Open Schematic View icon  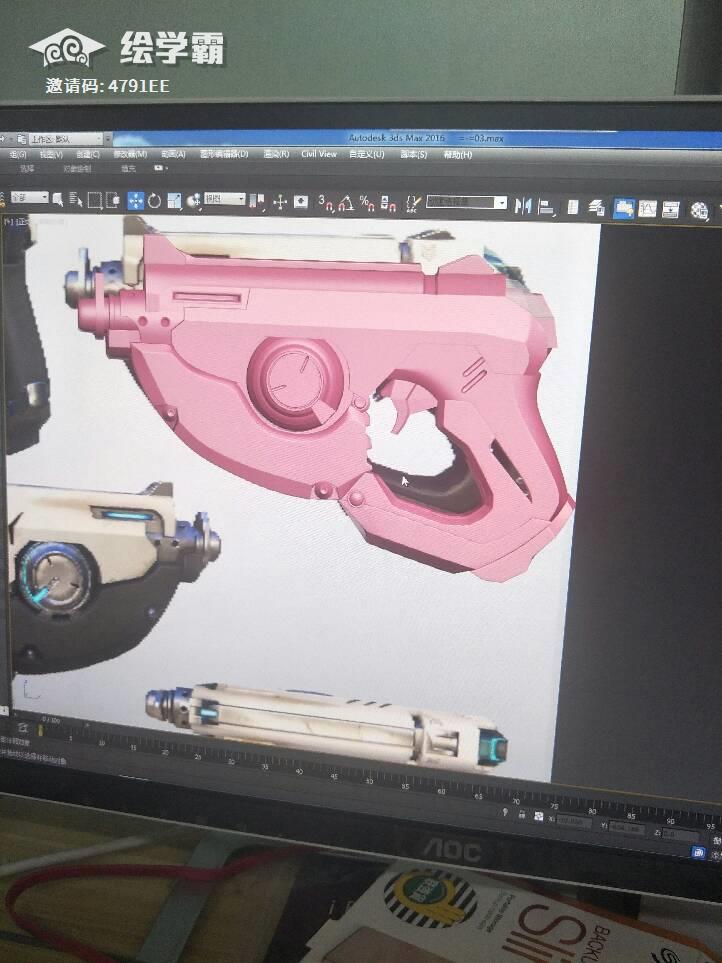click(670, 210)
